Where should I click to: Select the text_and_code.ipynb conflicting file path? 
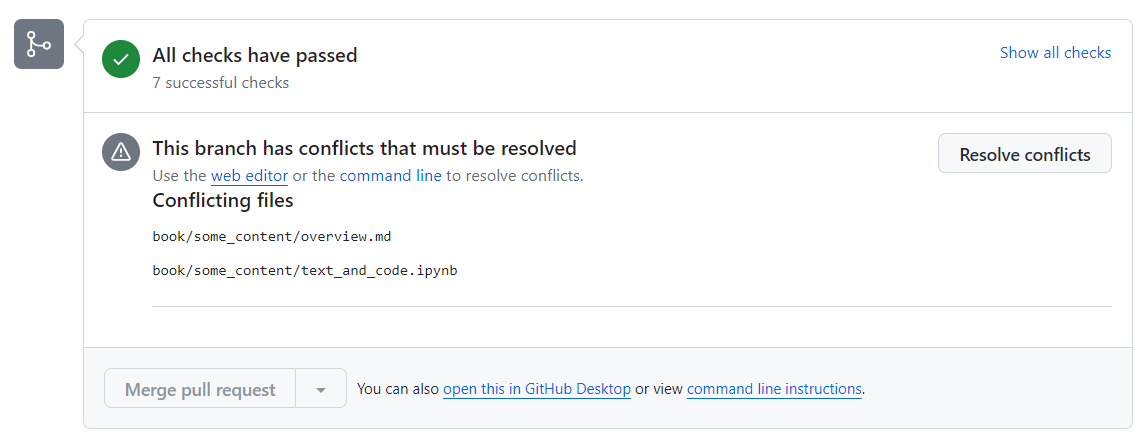[x=305, y=270]
